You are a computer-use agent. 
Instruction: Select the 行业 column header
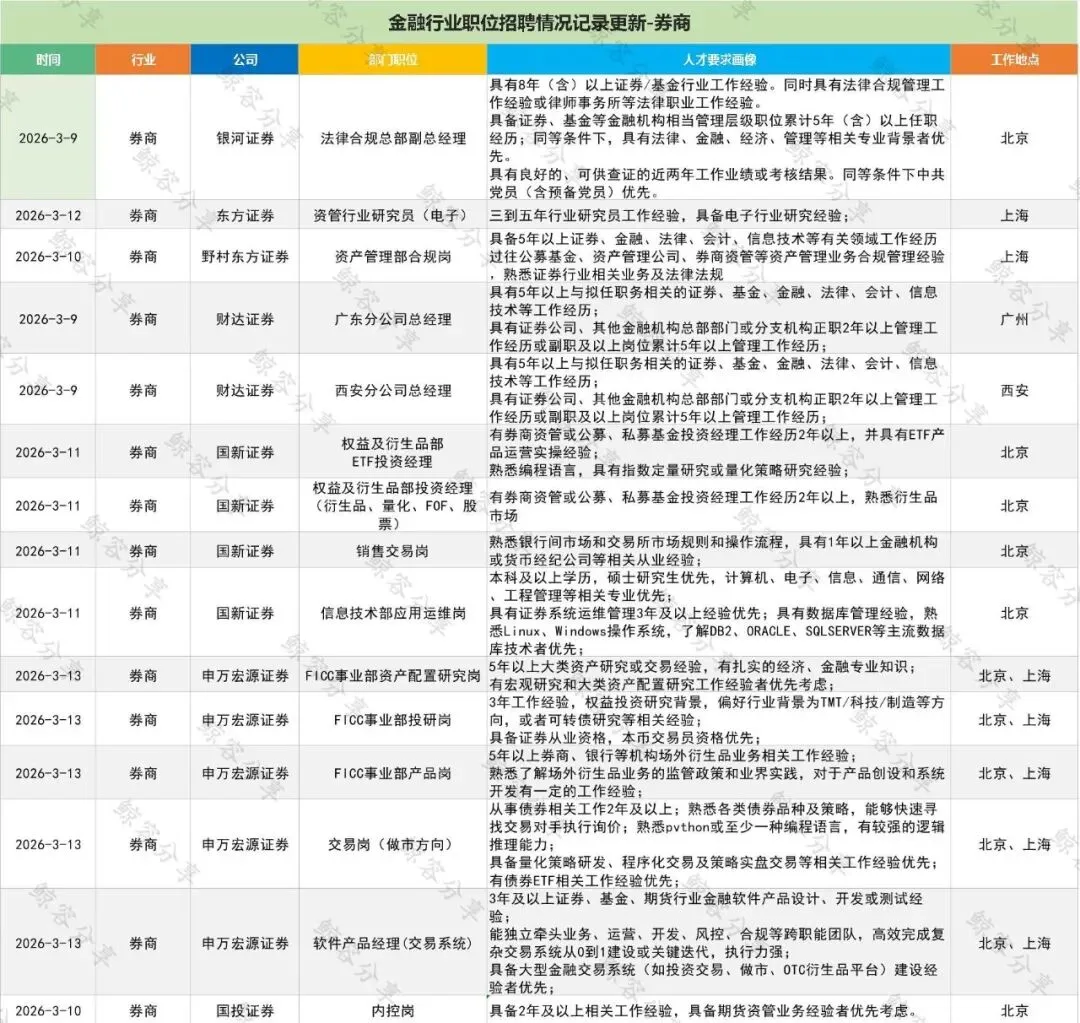(x=143, y=60)
